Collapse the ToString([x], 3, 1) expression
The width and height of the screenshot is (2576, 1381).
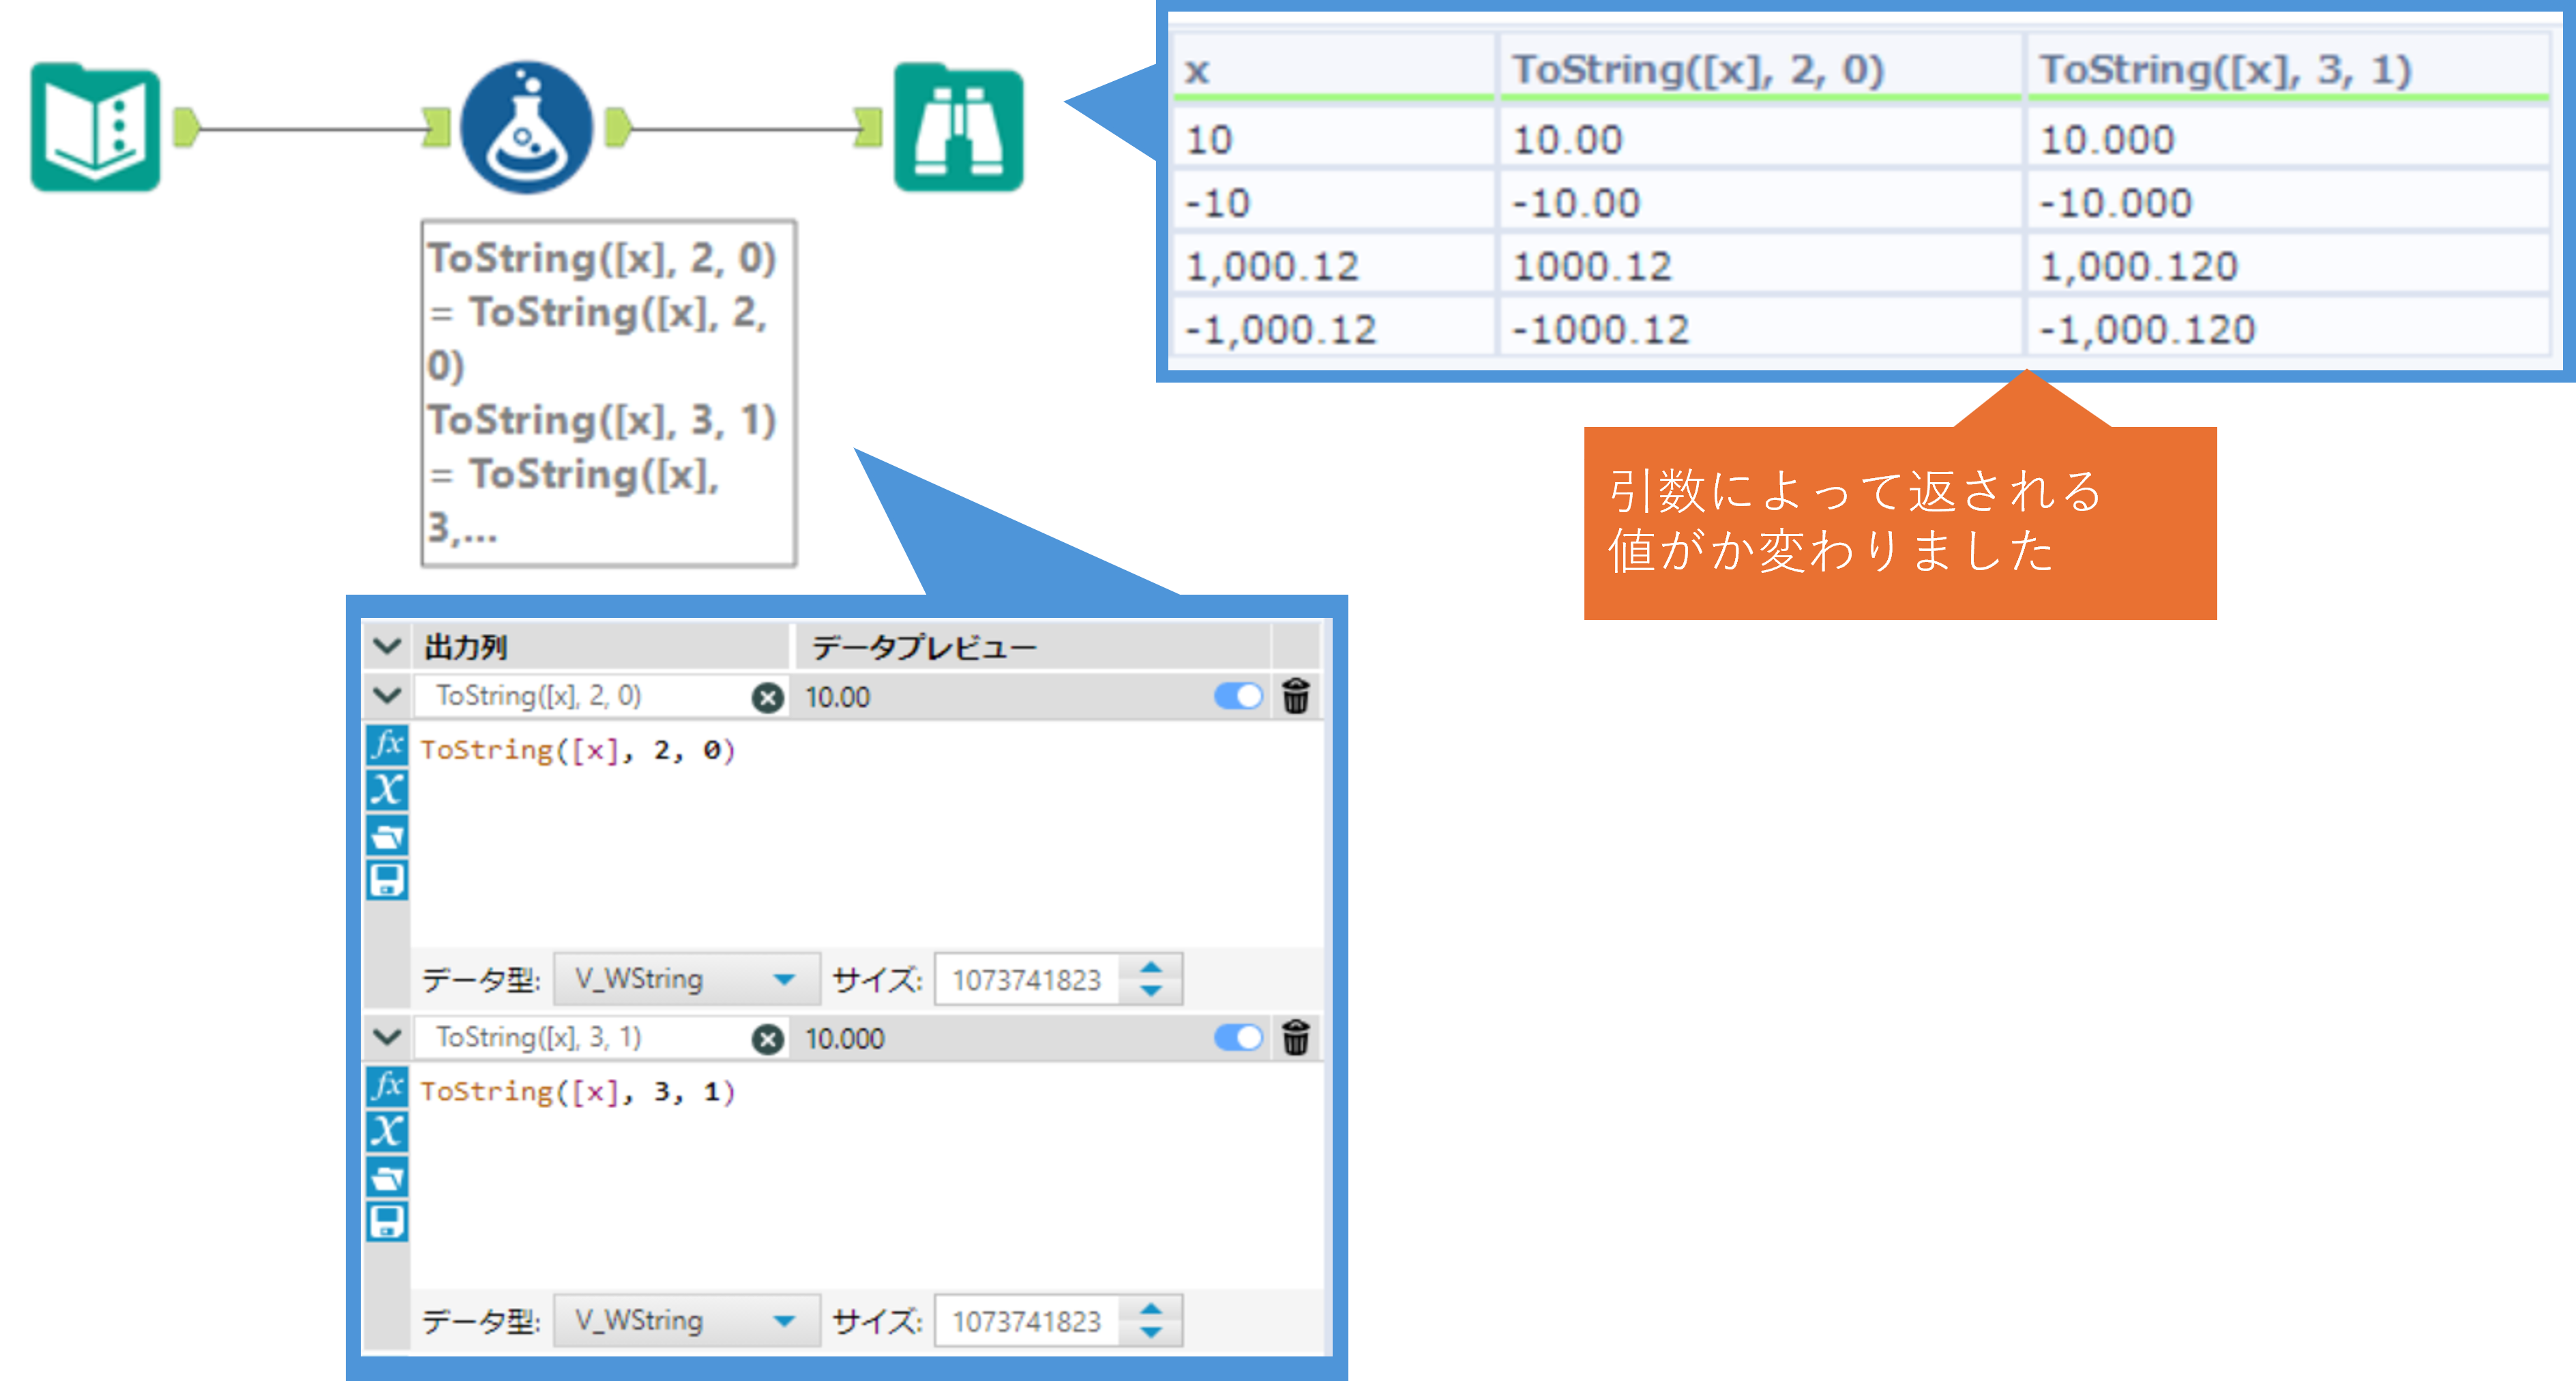coord(387,1037)
